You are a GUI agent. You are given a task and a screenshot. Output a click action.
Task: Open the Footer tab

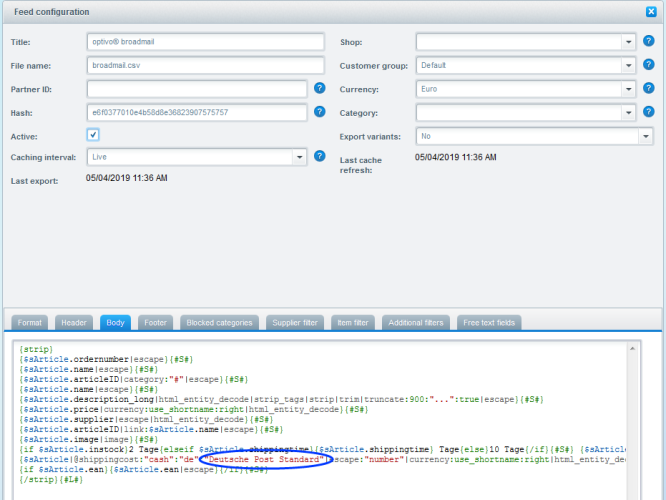click(155, 323)
